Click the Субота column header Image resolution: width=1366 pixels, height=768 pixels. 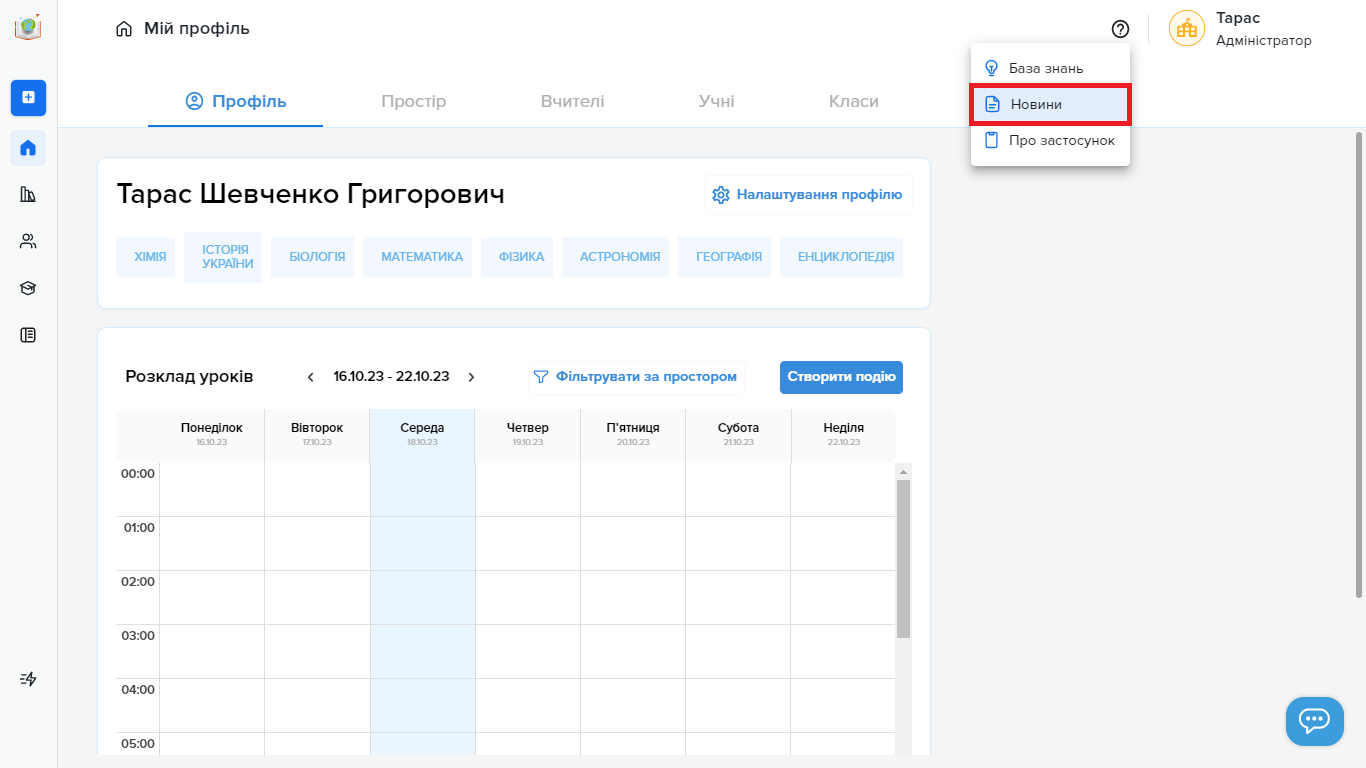pyautogui.click(x=738, y=434)
